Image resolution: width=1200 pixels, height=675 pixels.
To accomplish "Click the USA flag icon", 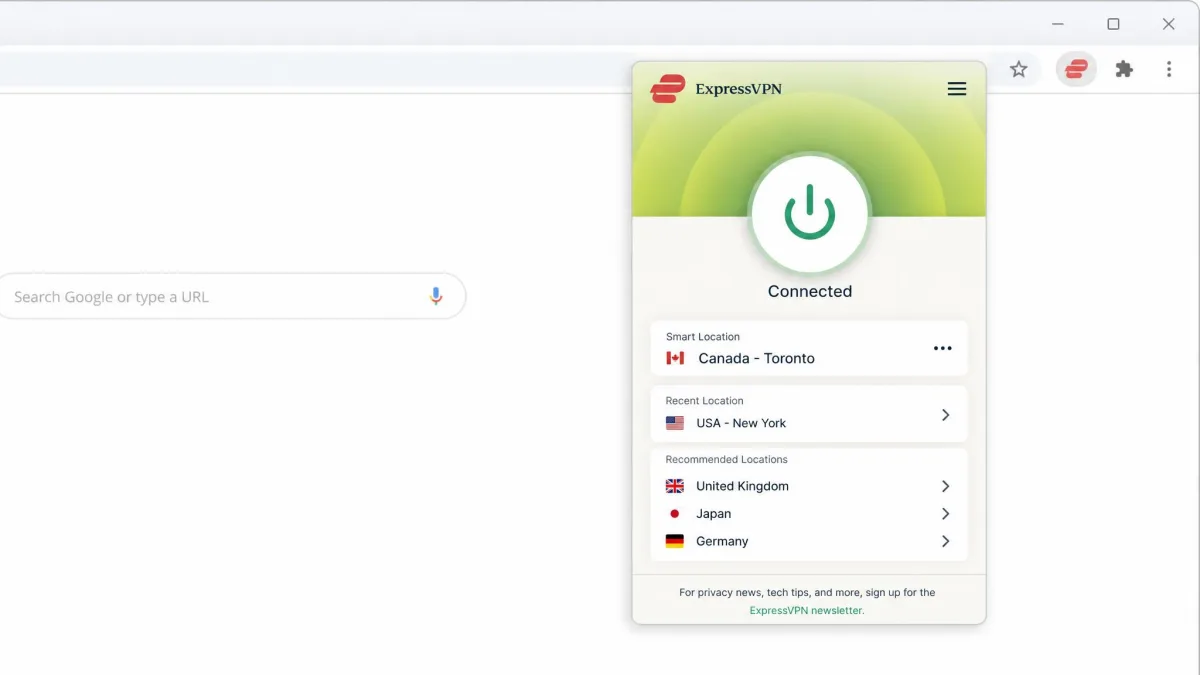I will tap(675, 423).
